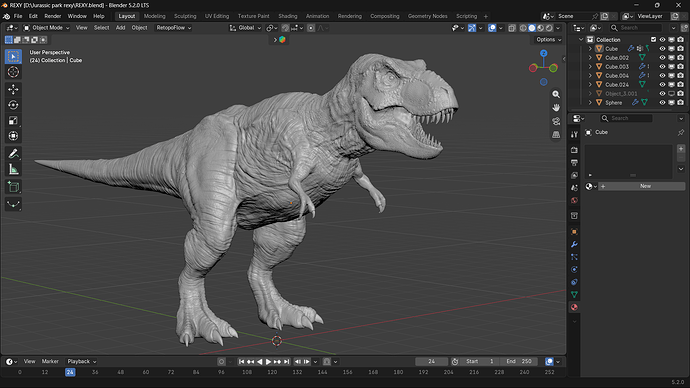Open the Tool properties tab

click(x=574, y=134)
